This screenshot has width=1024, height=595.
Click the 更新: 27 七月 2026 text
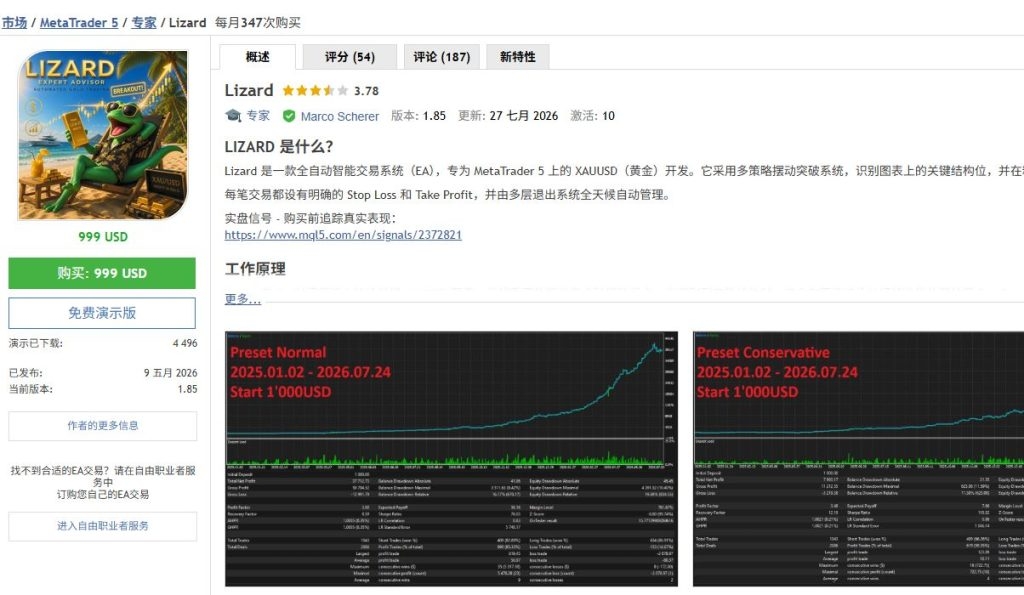(508, 116)
